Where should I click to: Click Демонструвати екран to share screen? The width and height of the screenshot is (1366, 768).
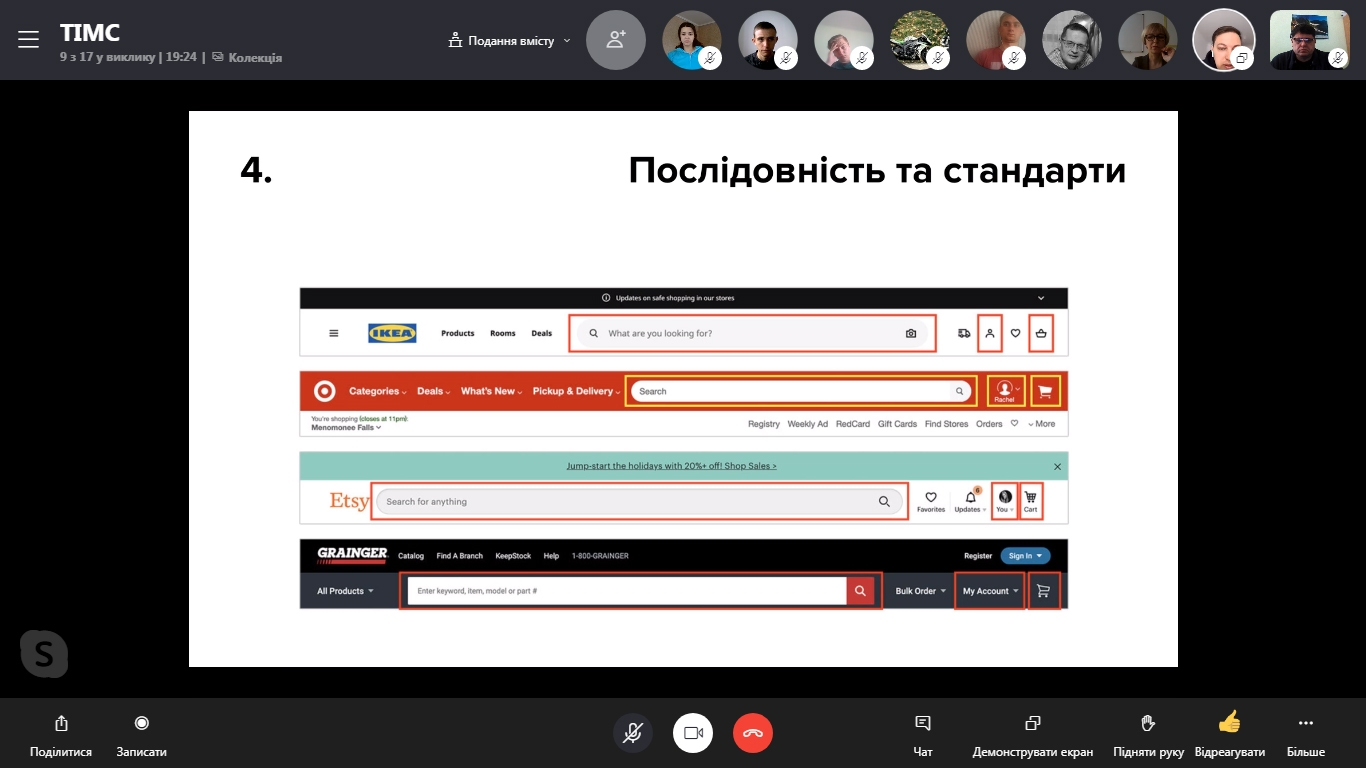tap(1033, 734)
